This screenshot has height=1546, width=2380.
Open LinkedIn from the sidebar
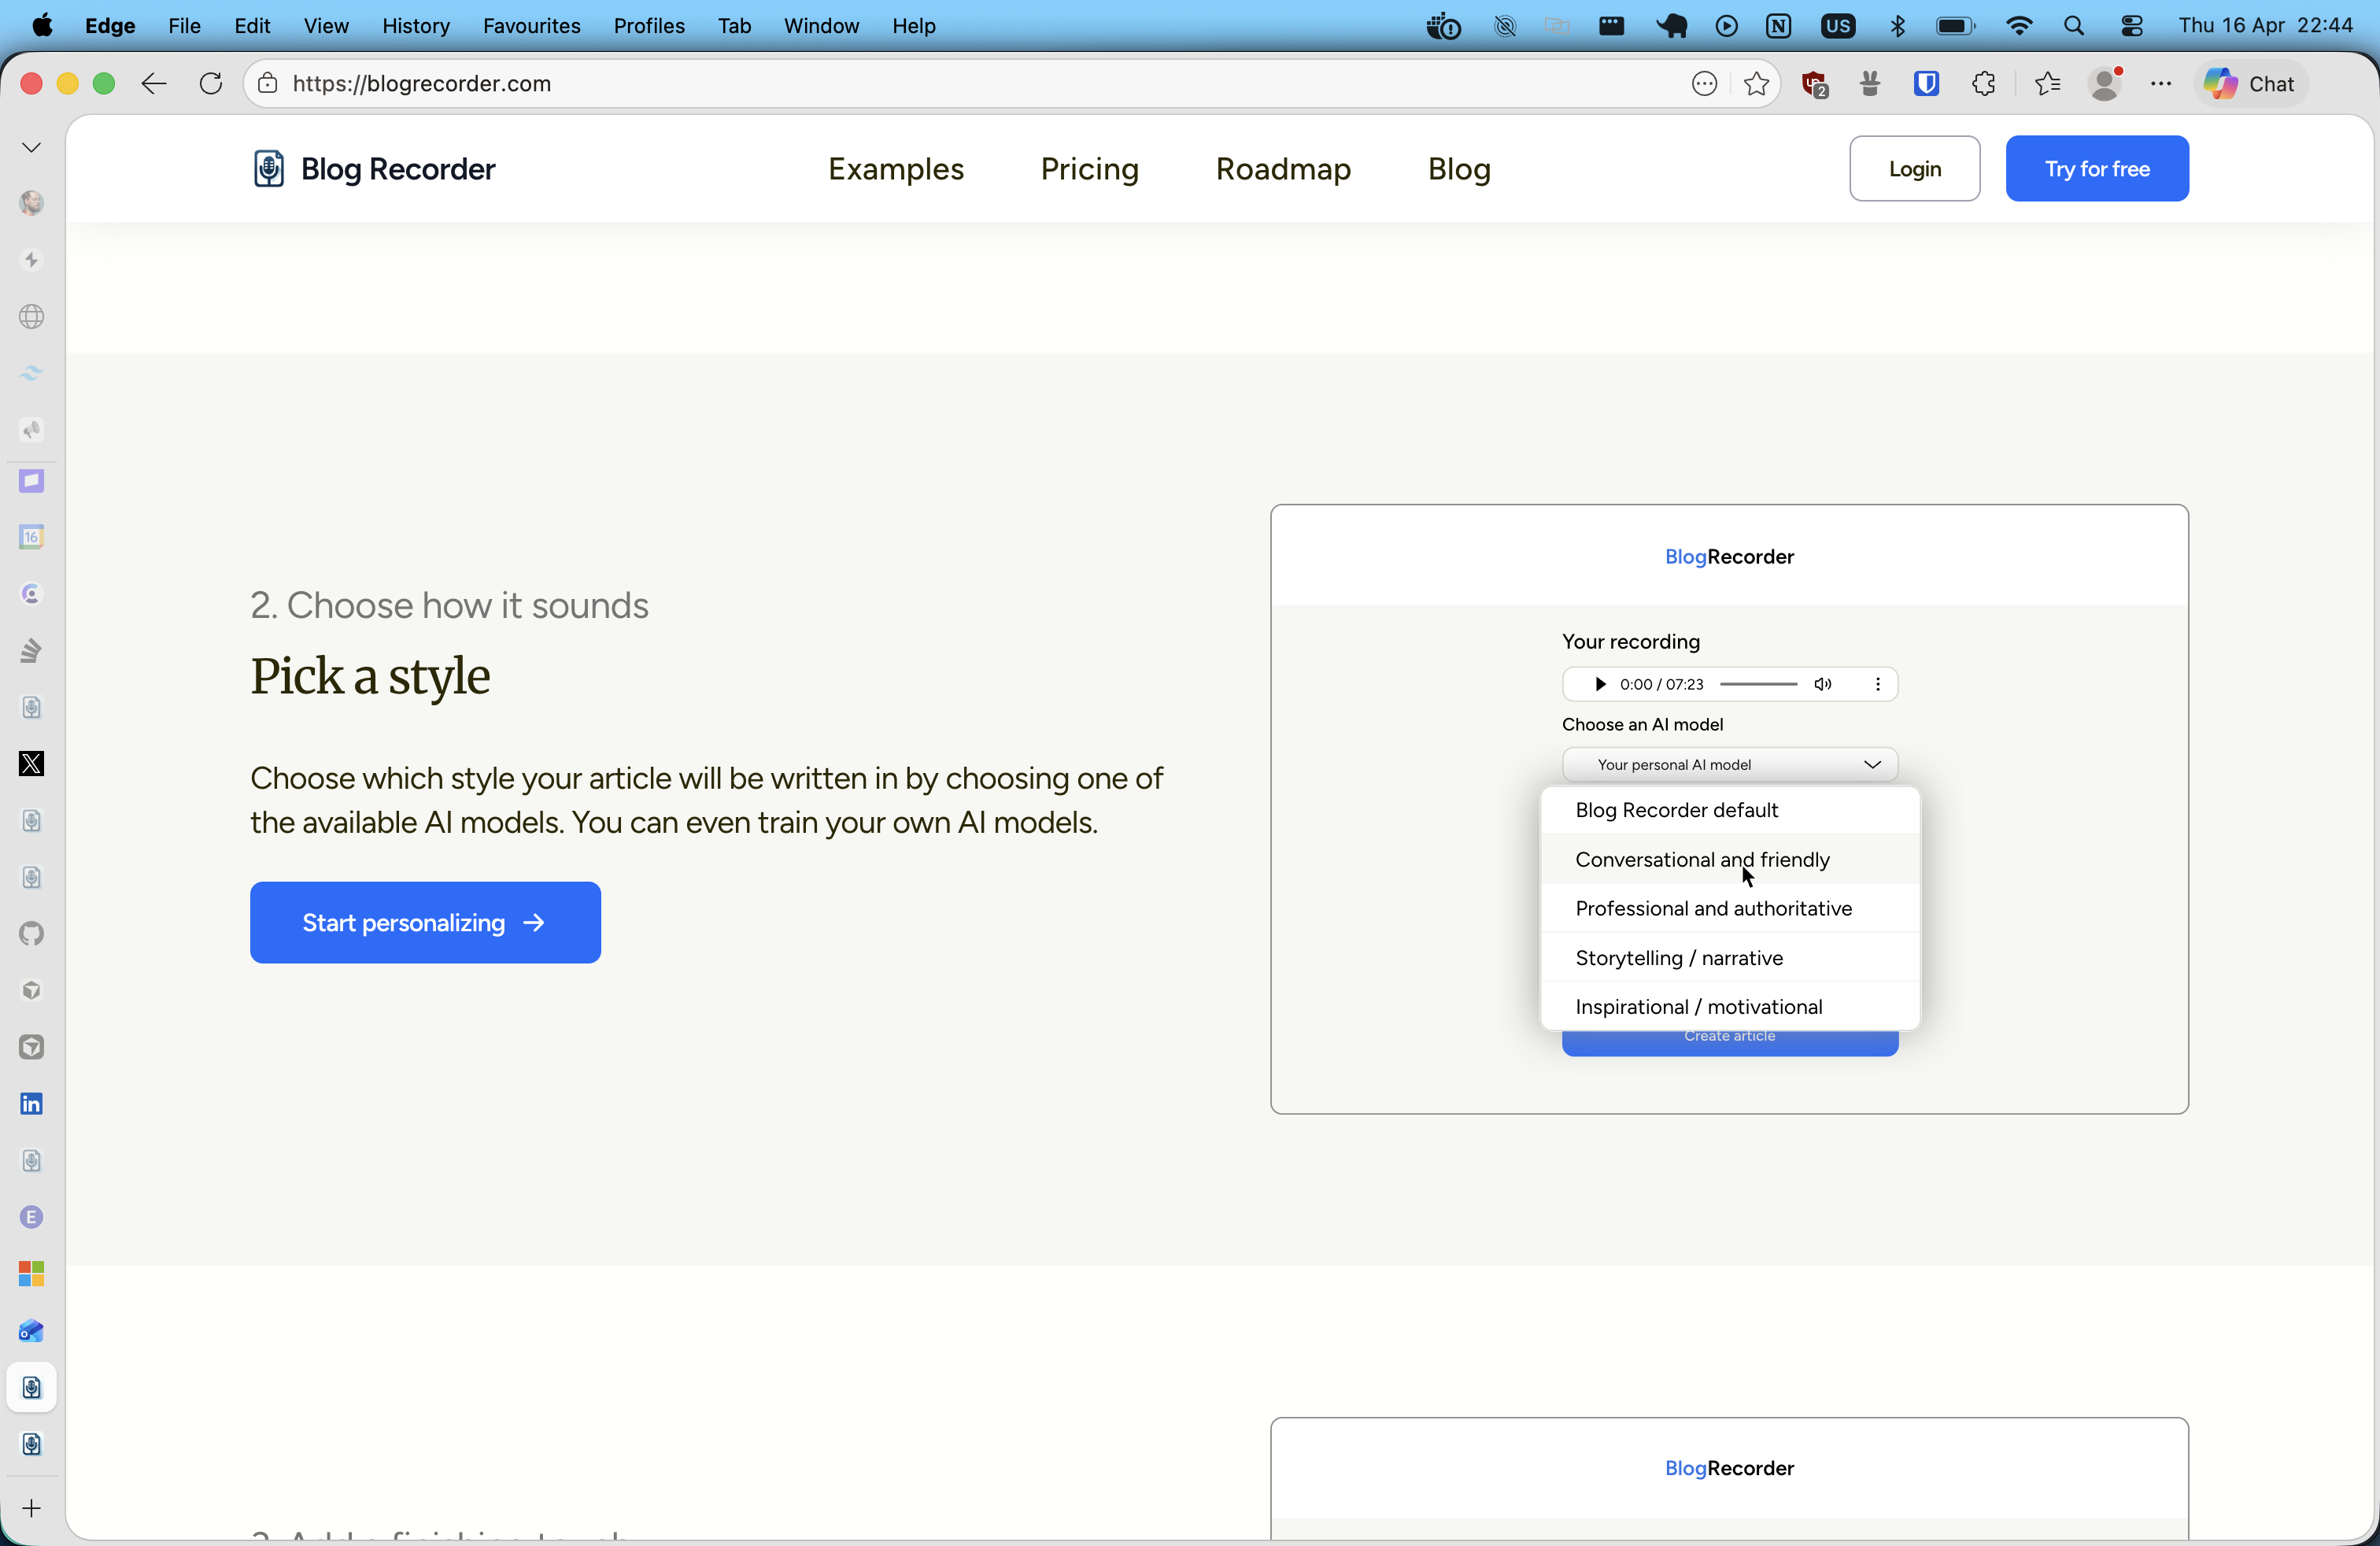tap(31, 1103)
